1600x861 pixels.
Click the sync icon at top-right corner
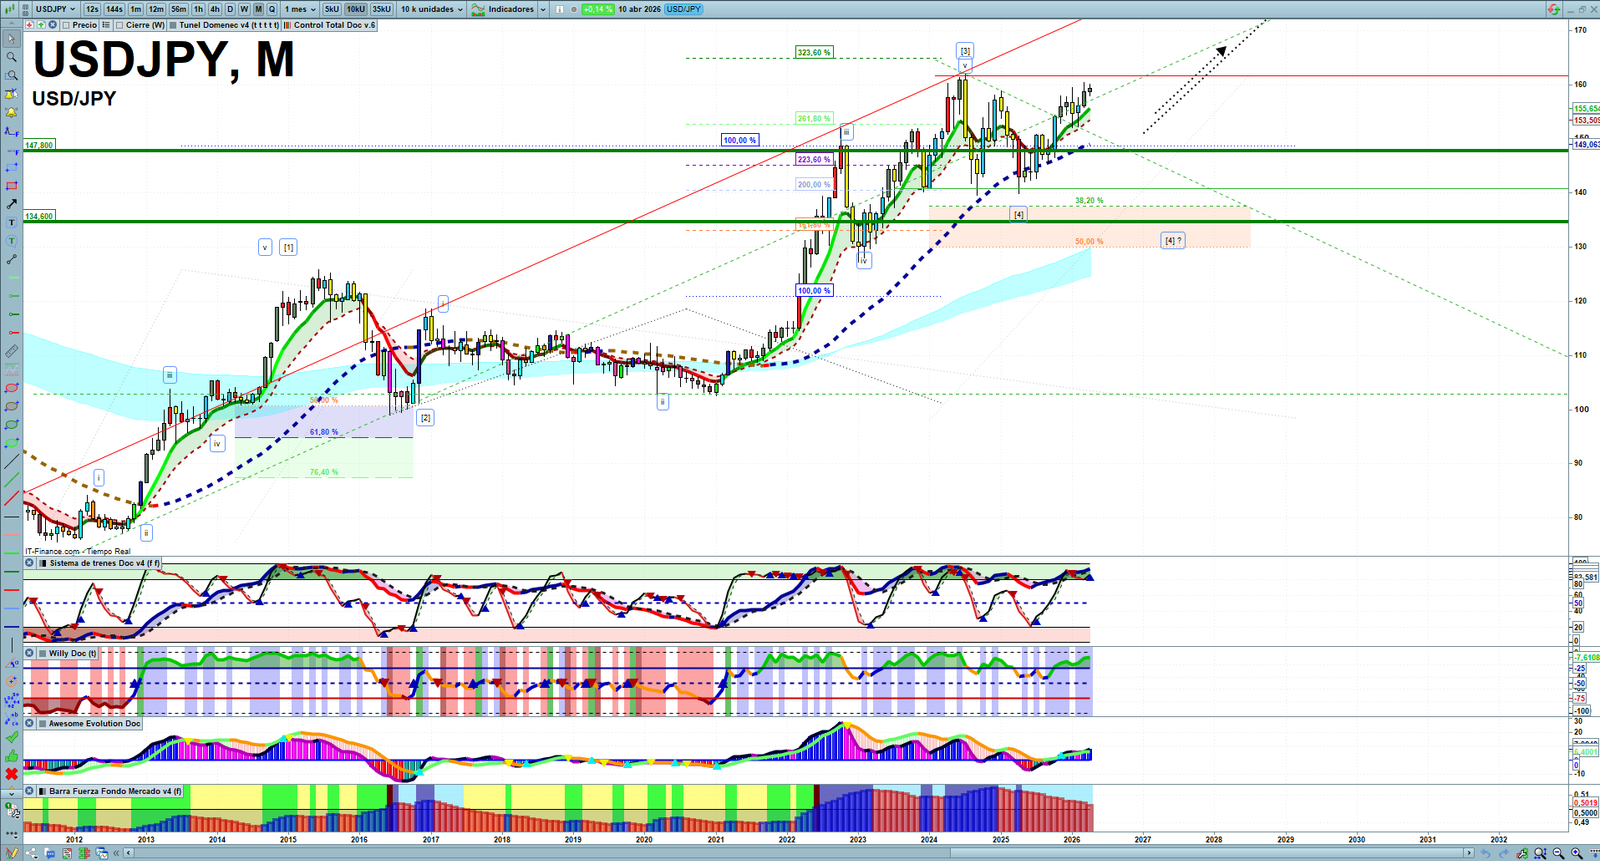pyautogui.click(x=1553, y=9)
